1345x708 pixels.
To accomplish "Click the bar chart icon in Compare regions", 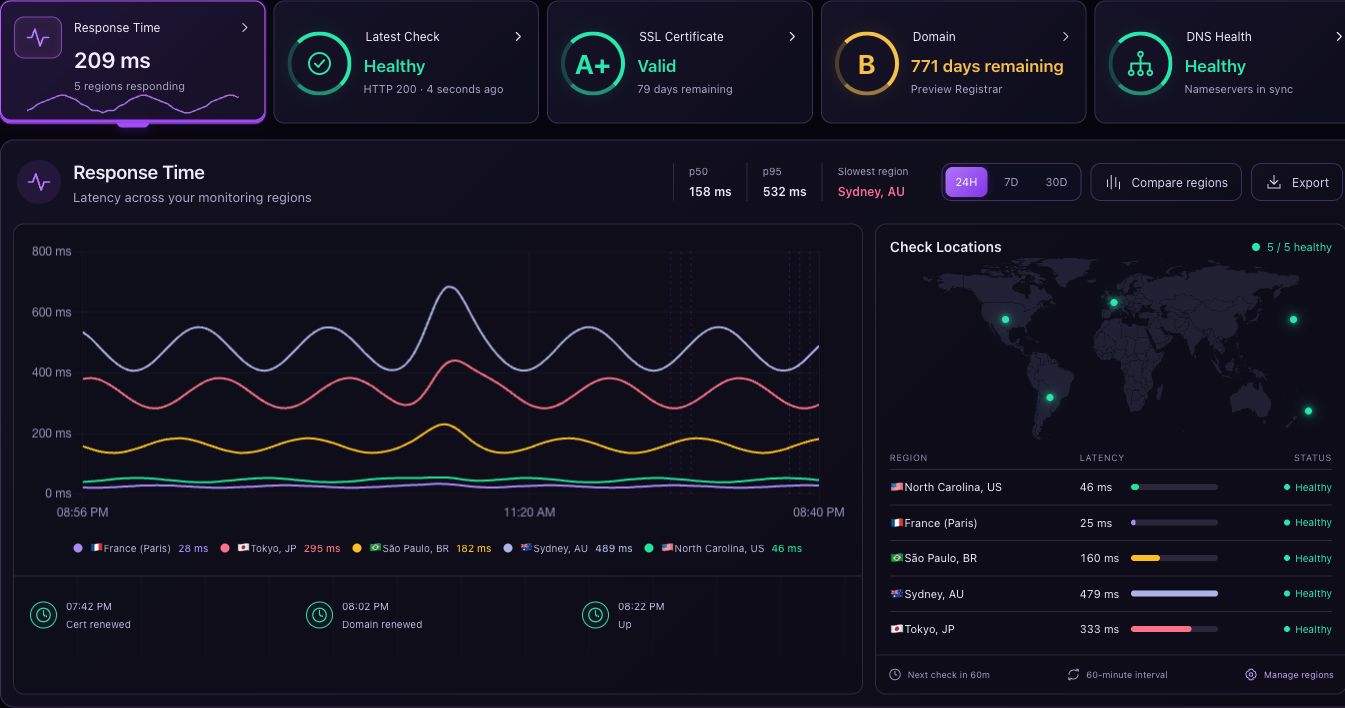I will point(1113,182).
